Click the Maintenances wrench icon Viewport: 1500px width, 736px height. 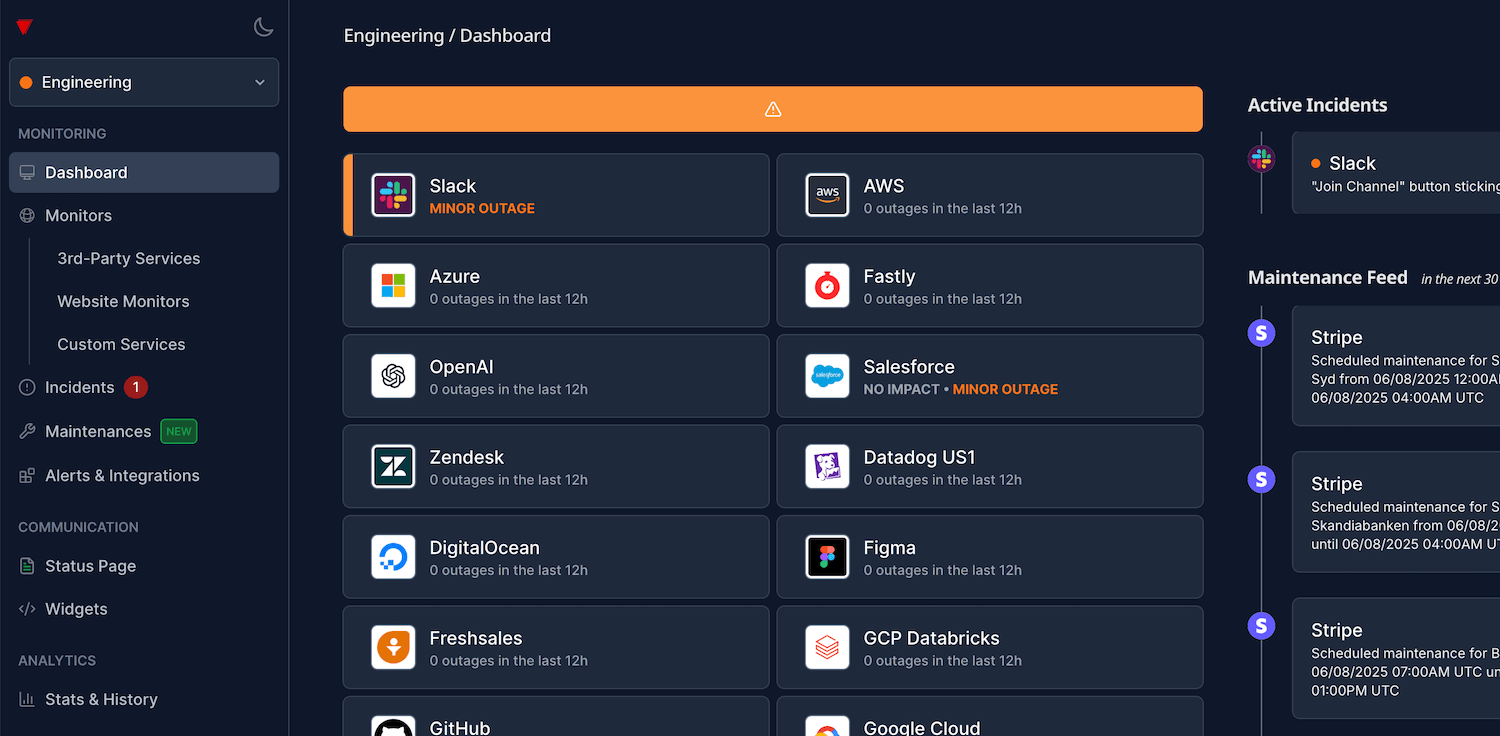(27, 431)
